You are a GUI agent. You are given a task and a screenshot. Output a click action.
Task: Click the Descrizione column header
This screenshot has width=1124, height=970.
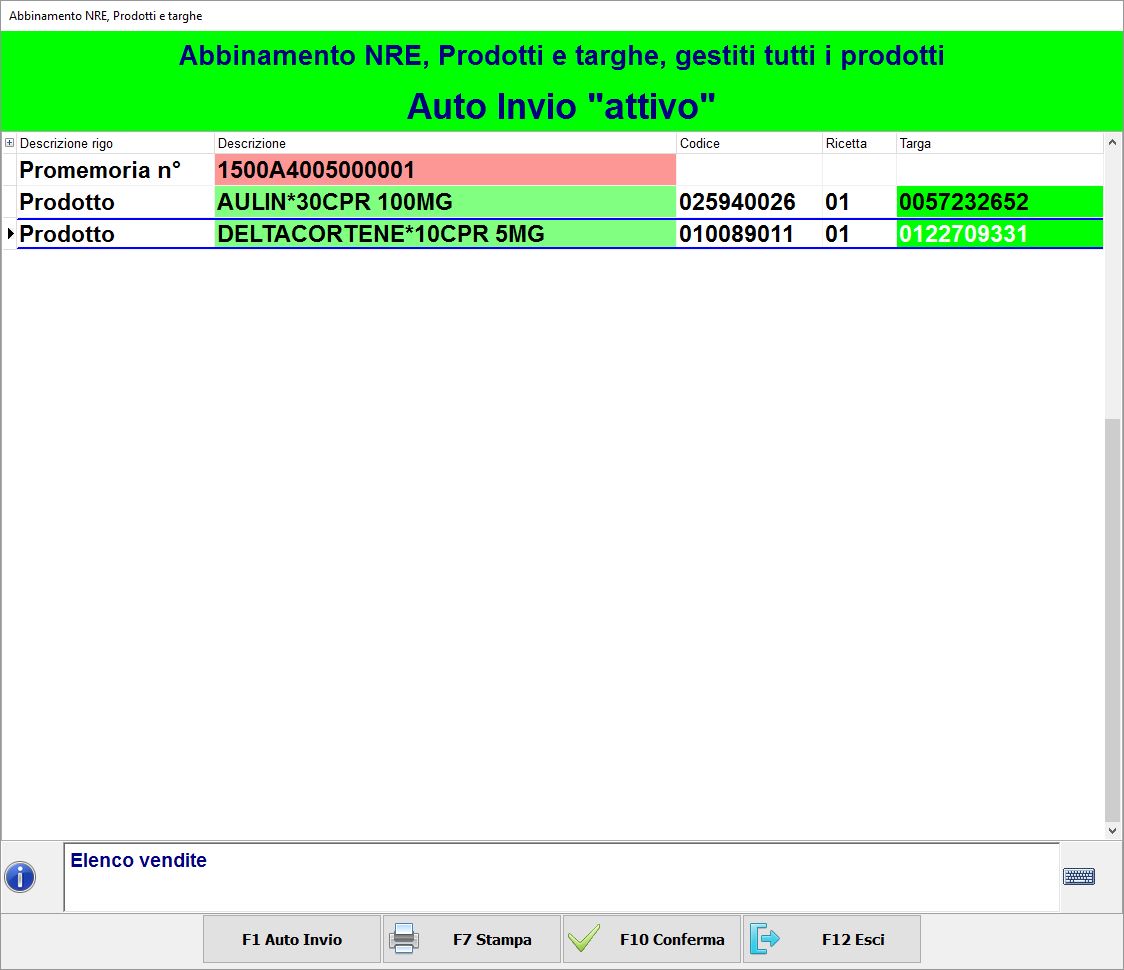(445, 143)
